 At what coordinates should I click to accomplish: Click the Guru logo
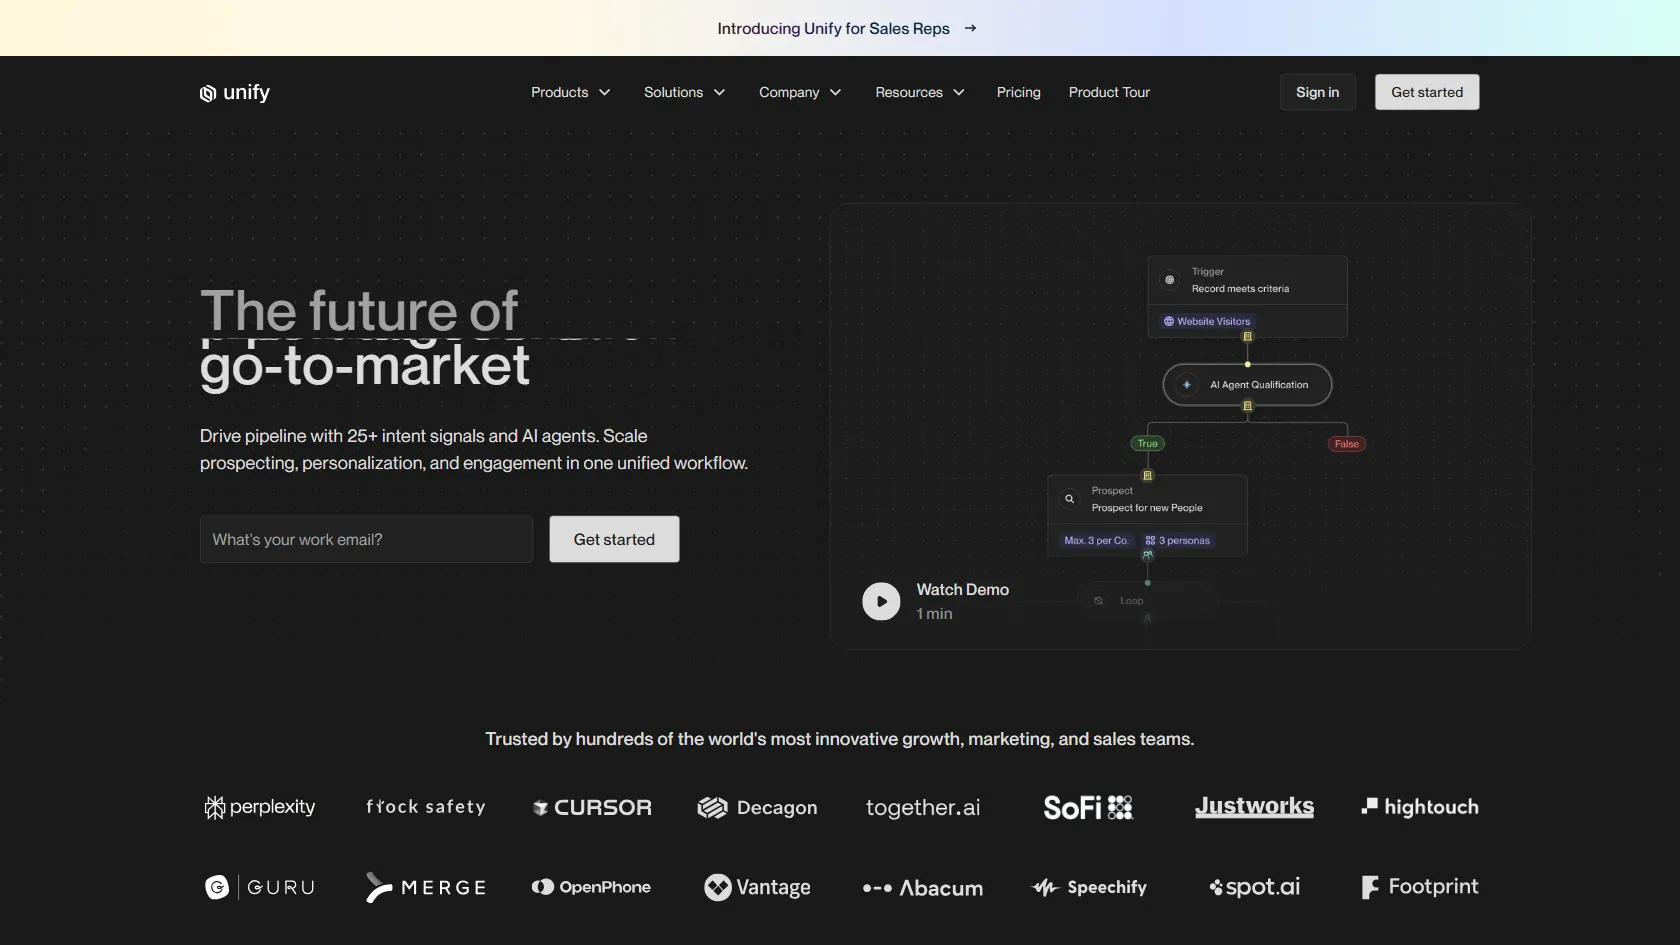click(x=260, y=887)
